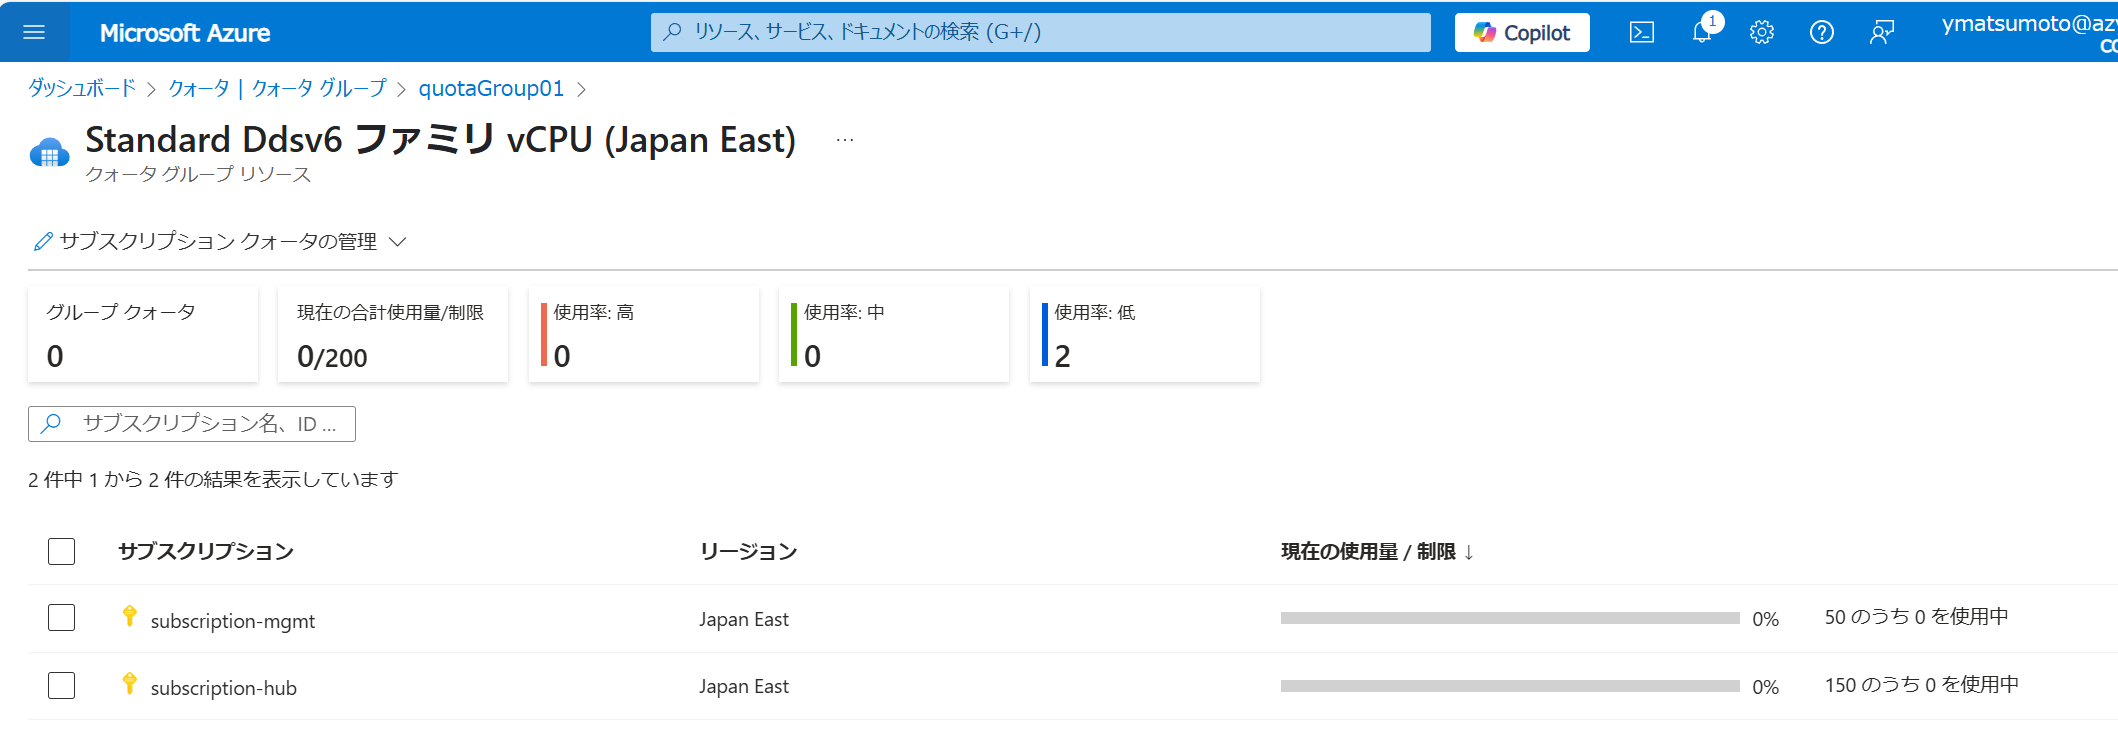Open subscription-hub row name
This screenshot has height=742, width=2118.
pyautogui.click(x=224, y=688)
